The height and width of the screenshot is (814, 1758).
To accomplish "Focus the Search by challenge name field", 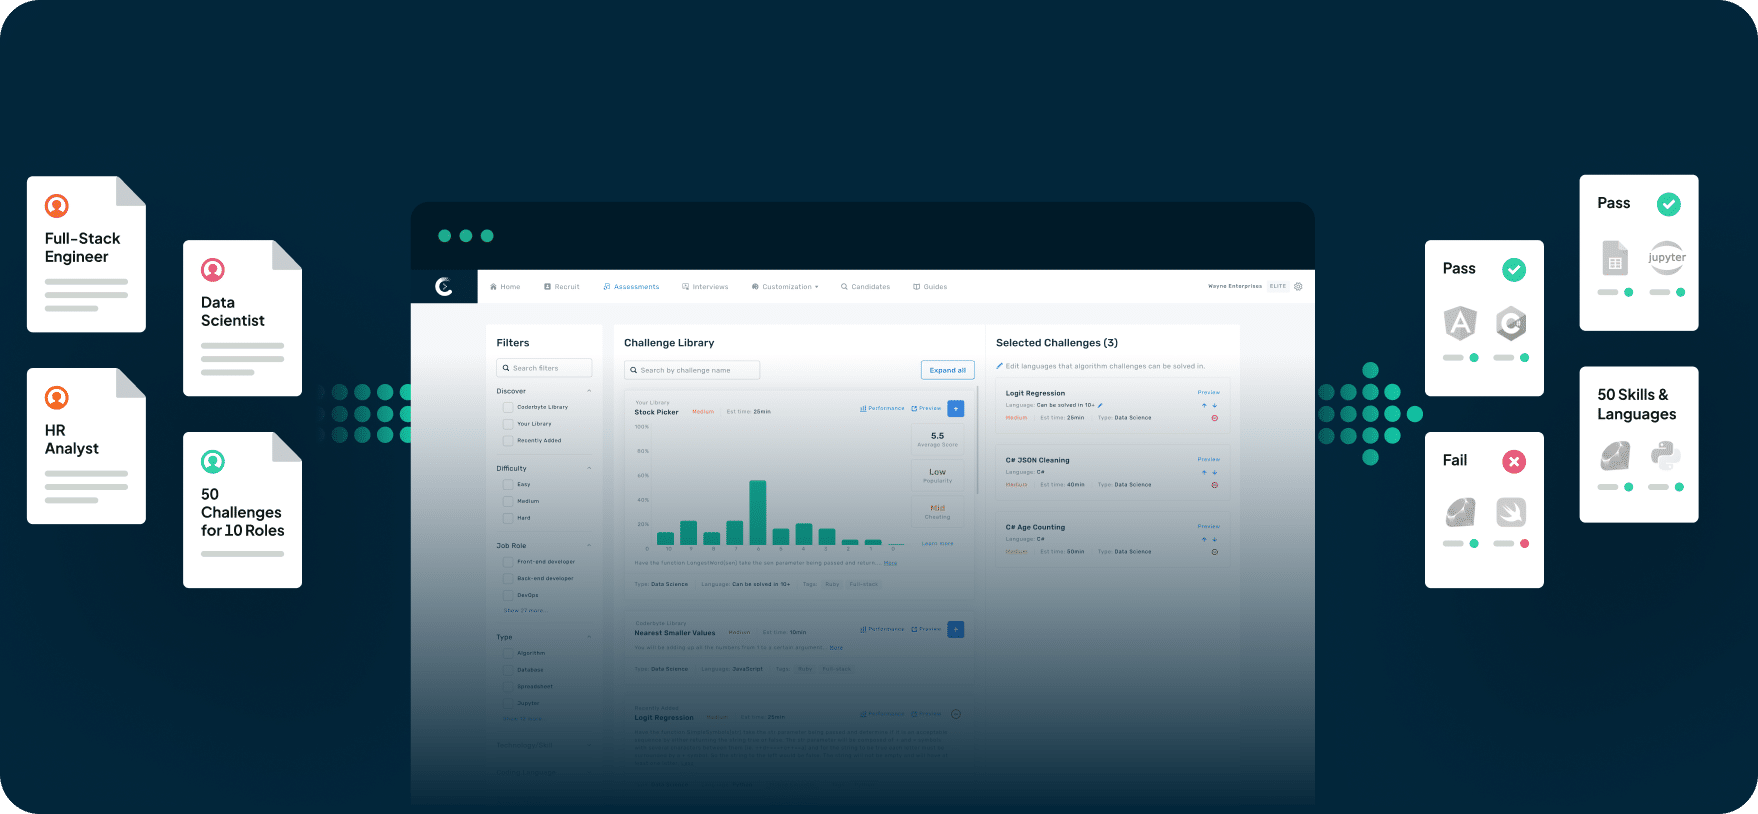I will 692,370.
